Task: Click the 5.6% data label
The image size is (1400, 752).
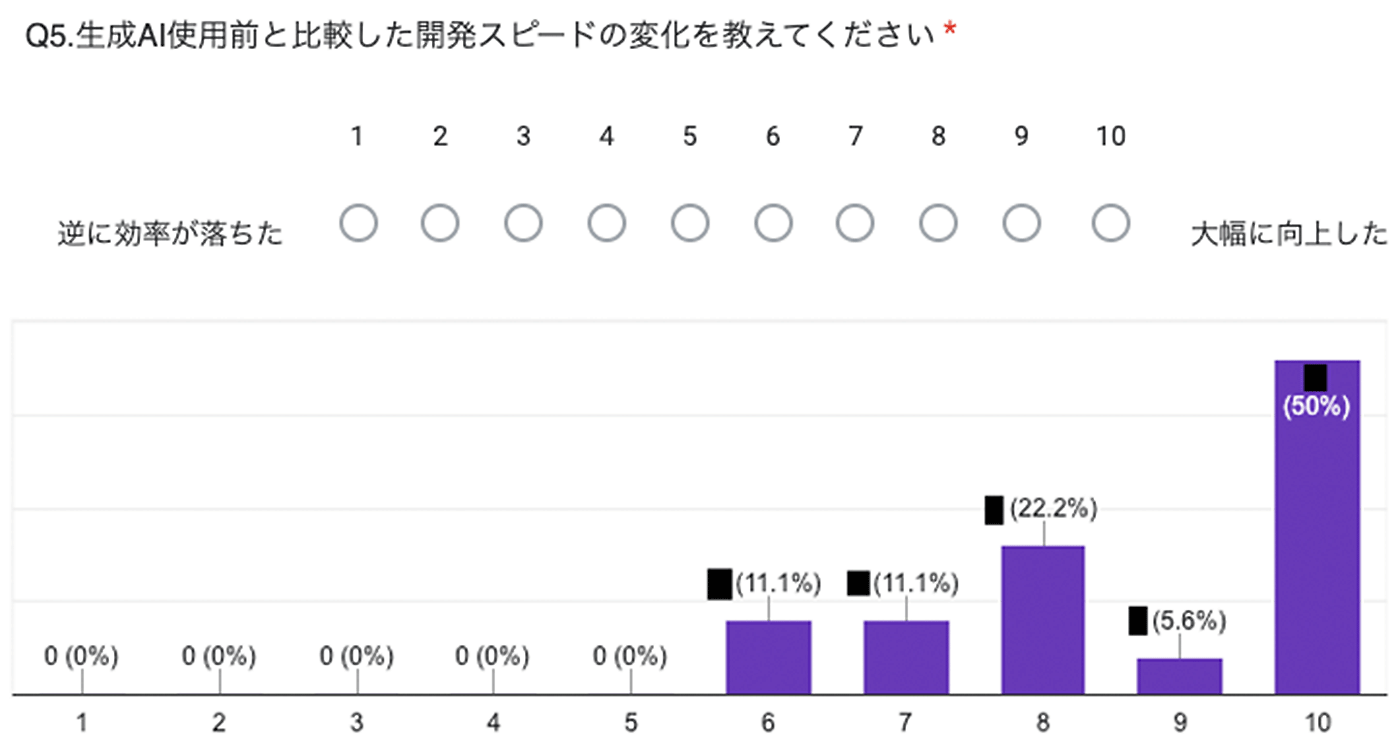Action: (1189, 621)
